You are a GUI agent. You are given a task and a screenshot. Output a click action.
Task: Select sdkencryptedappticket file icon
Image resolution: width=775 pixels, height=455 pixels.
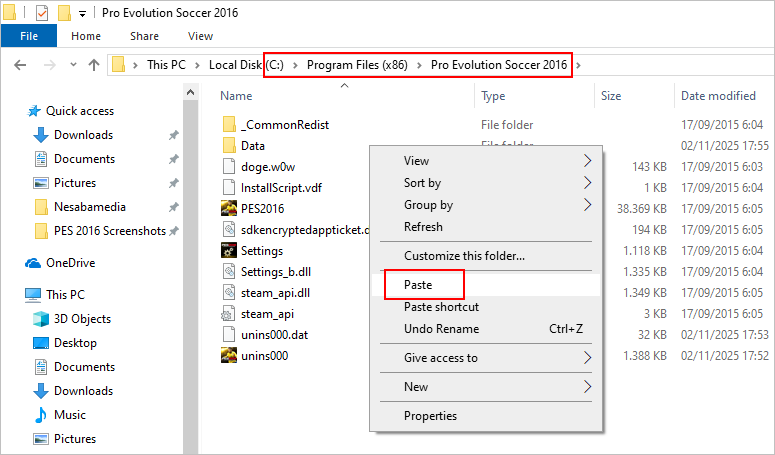(229, 230)
